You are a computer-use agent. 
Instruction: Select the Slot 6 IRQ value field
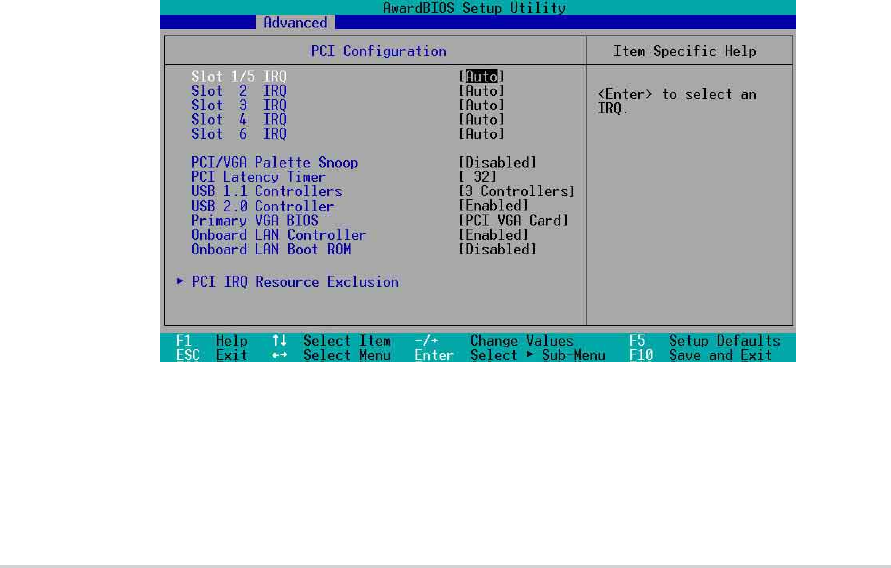tap(481, 134)
